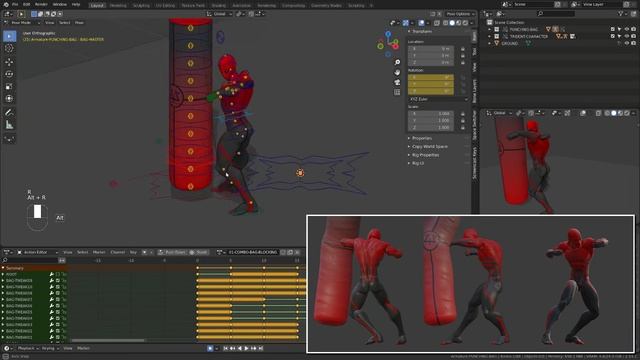Screen dimensions: 640x360
Task: Select the Annotate tool in left toolbar
Action: [x=9, y=112]
